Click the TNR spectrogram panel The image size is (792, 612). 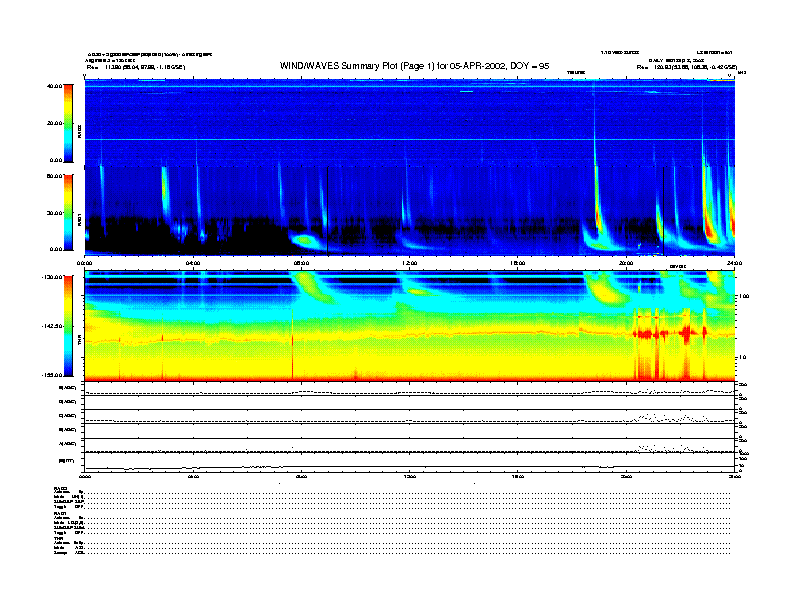pyautogui.click(x=410, y=326)
